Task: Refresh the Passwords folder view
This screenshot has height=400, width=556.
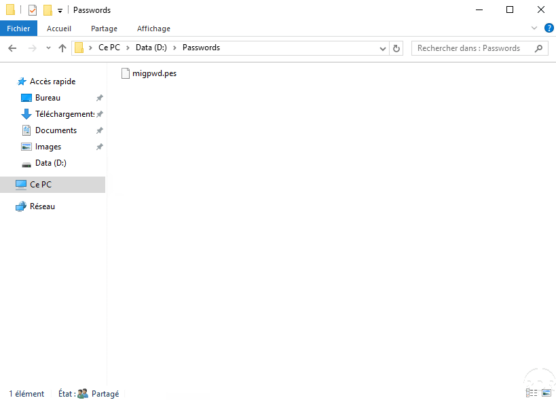Action: (x=396, y=48)
